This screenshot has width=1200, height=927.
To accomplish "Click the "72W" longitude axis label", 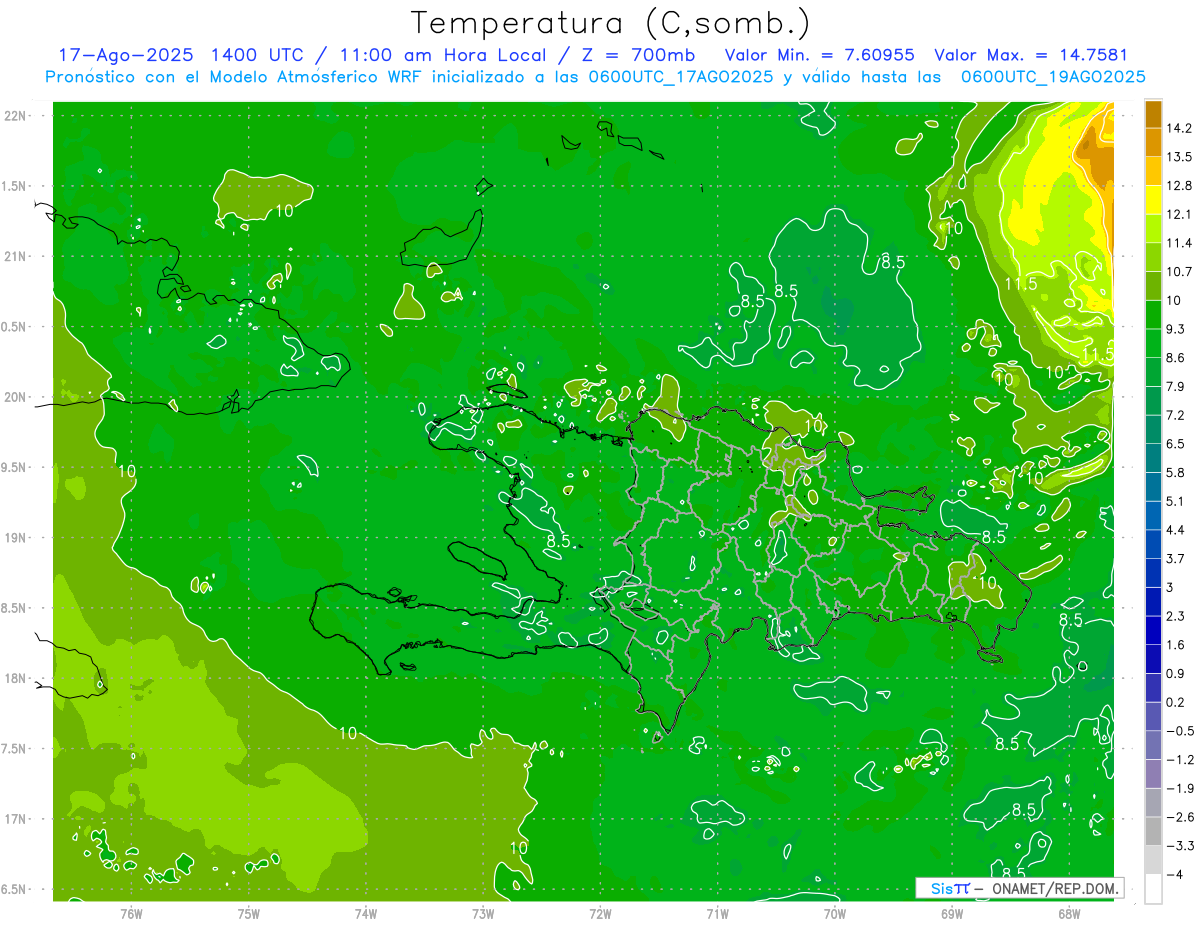I will (600, 914).
